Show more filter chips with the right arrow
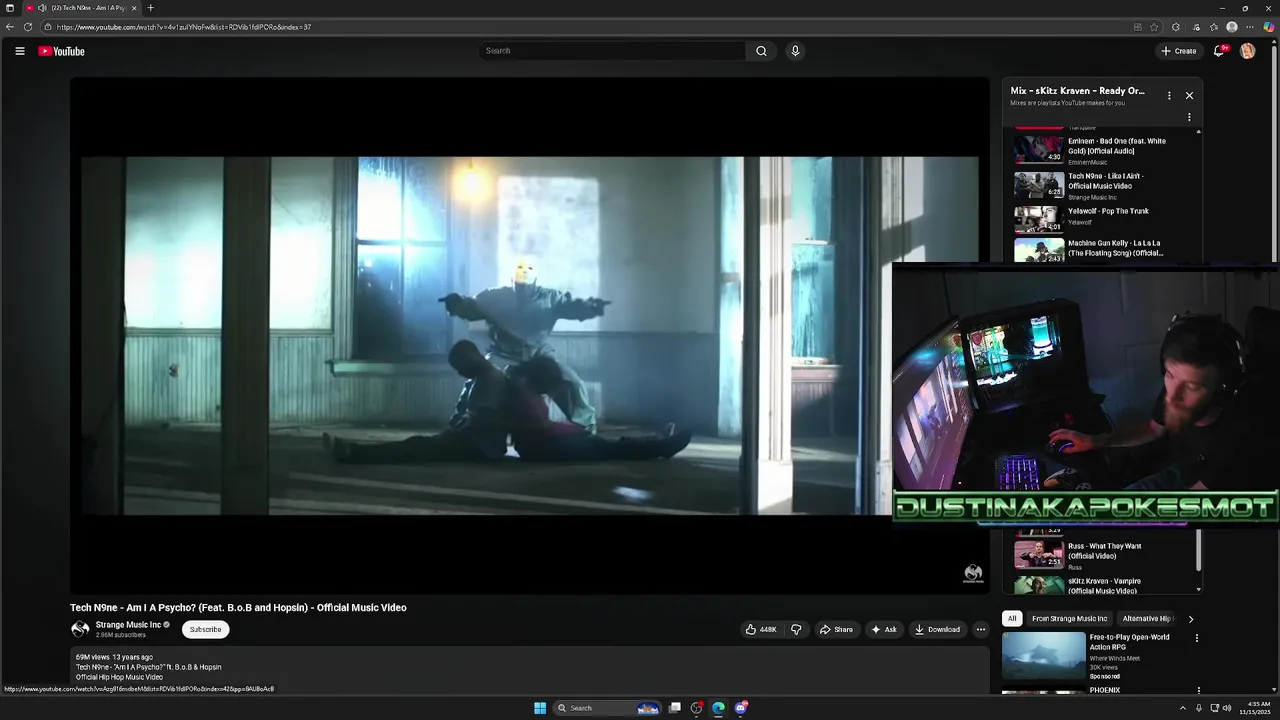The width and height of the screenshot is (1280, 720). pos(1190,619)
